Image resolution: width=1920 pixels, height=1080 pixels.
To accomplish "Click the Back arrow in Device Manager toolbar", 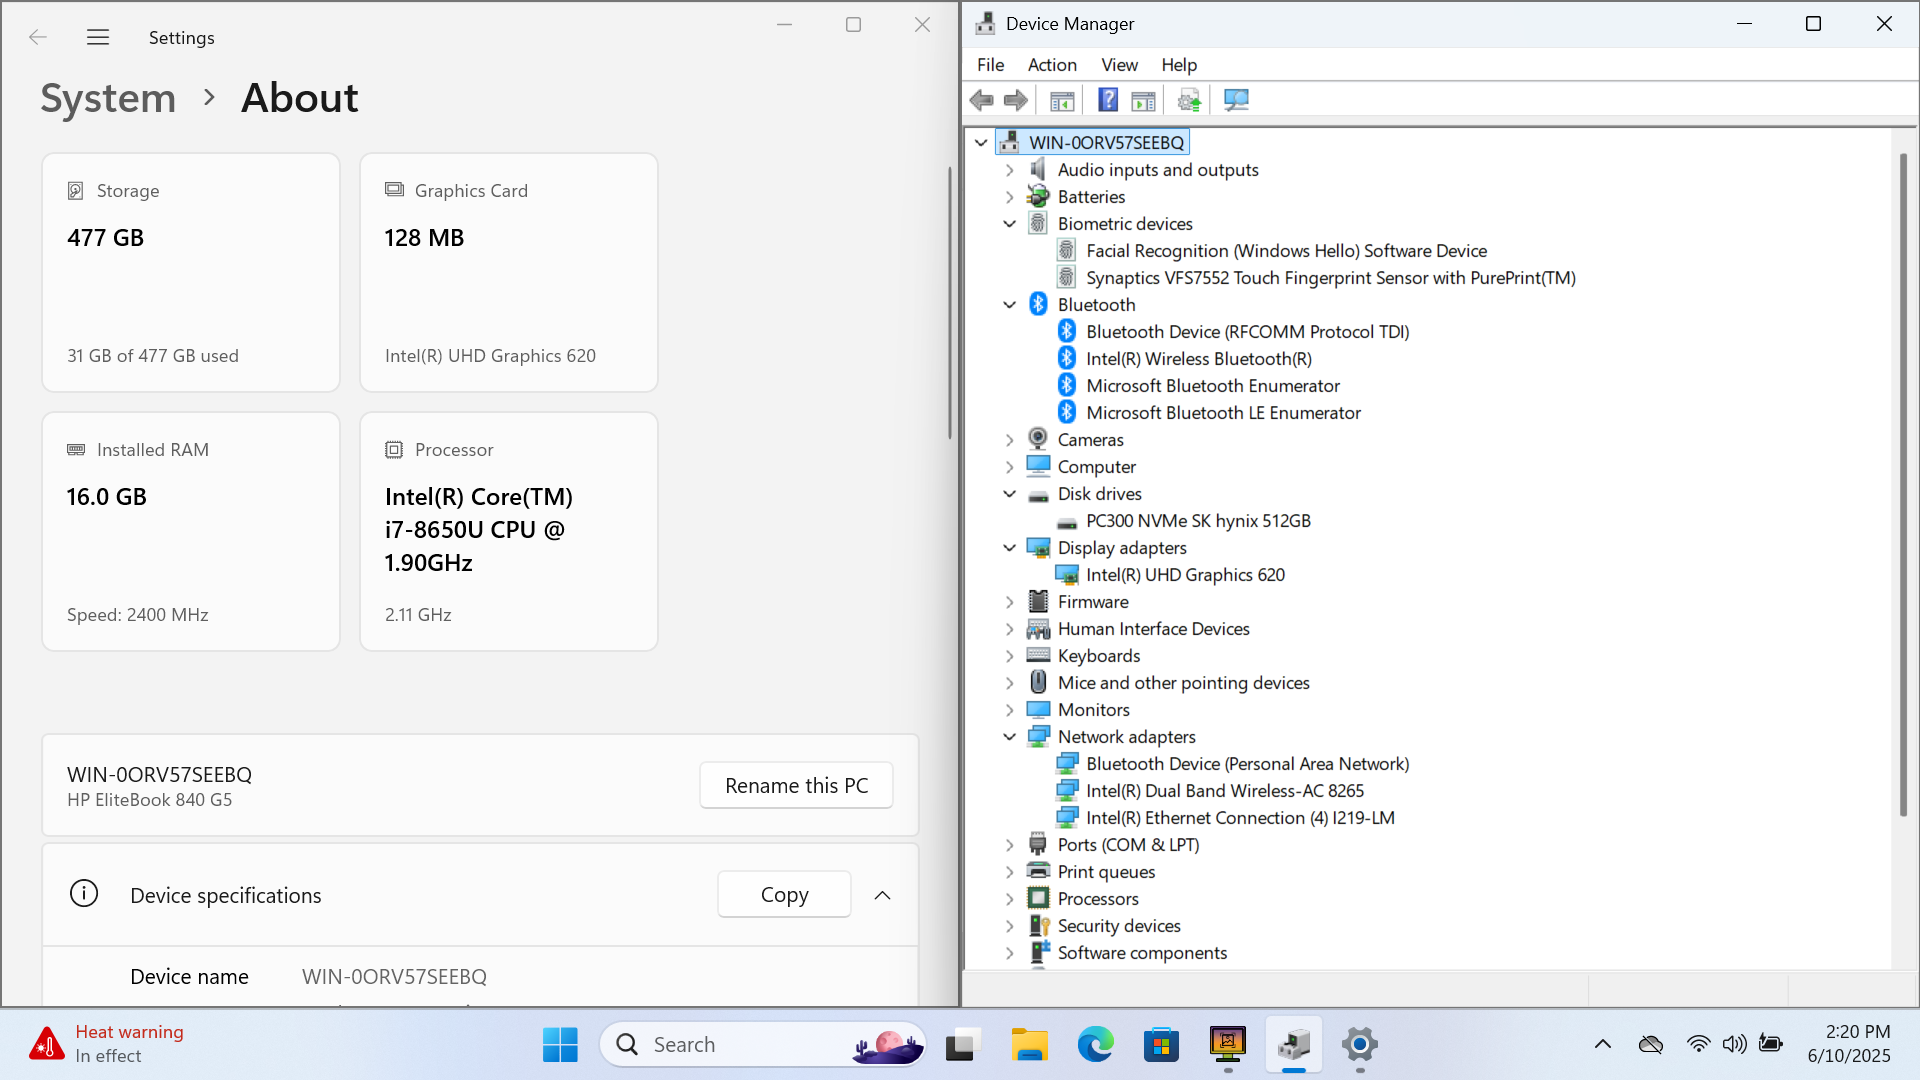I will (x=982, y=100).
